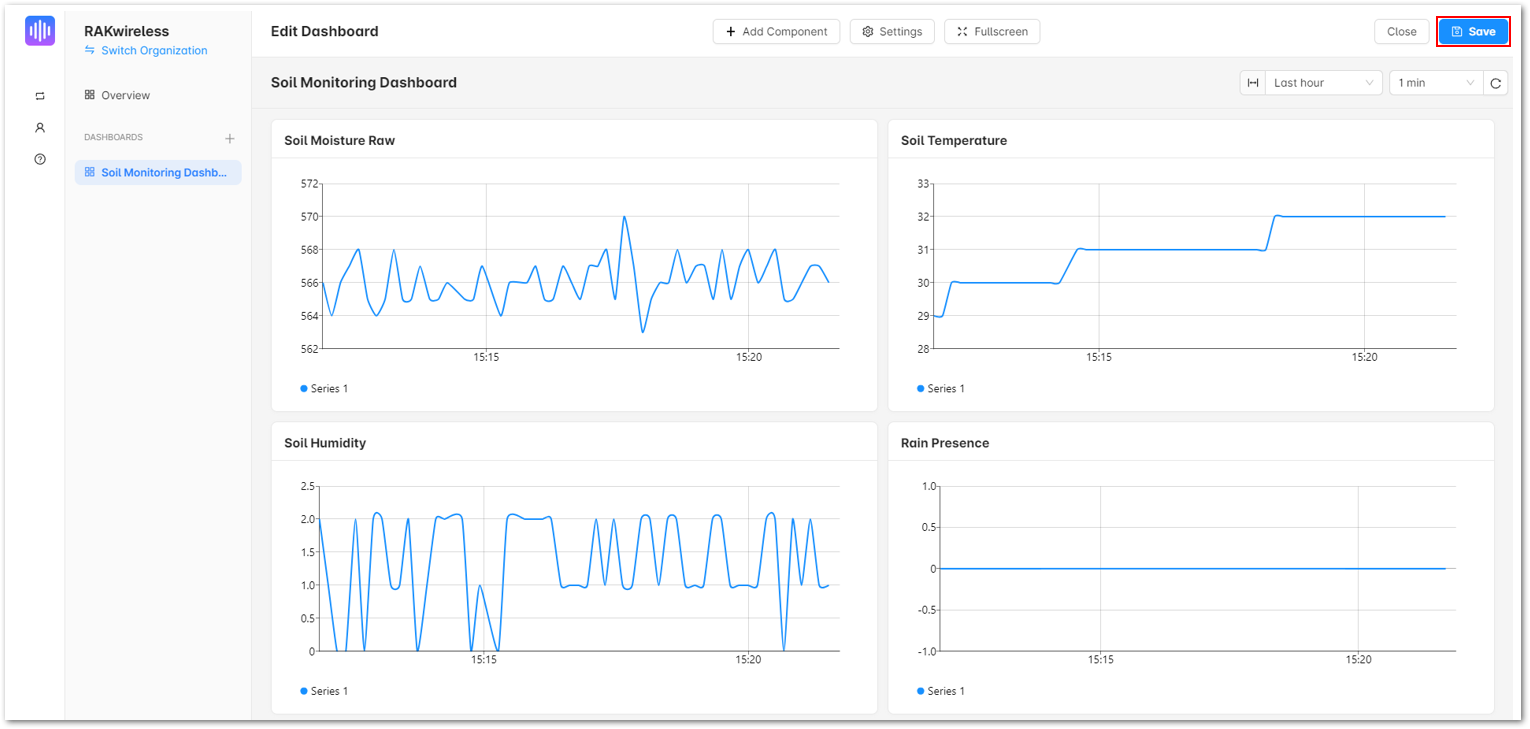
Task: Open dashboard Settings
Action: 892,32
